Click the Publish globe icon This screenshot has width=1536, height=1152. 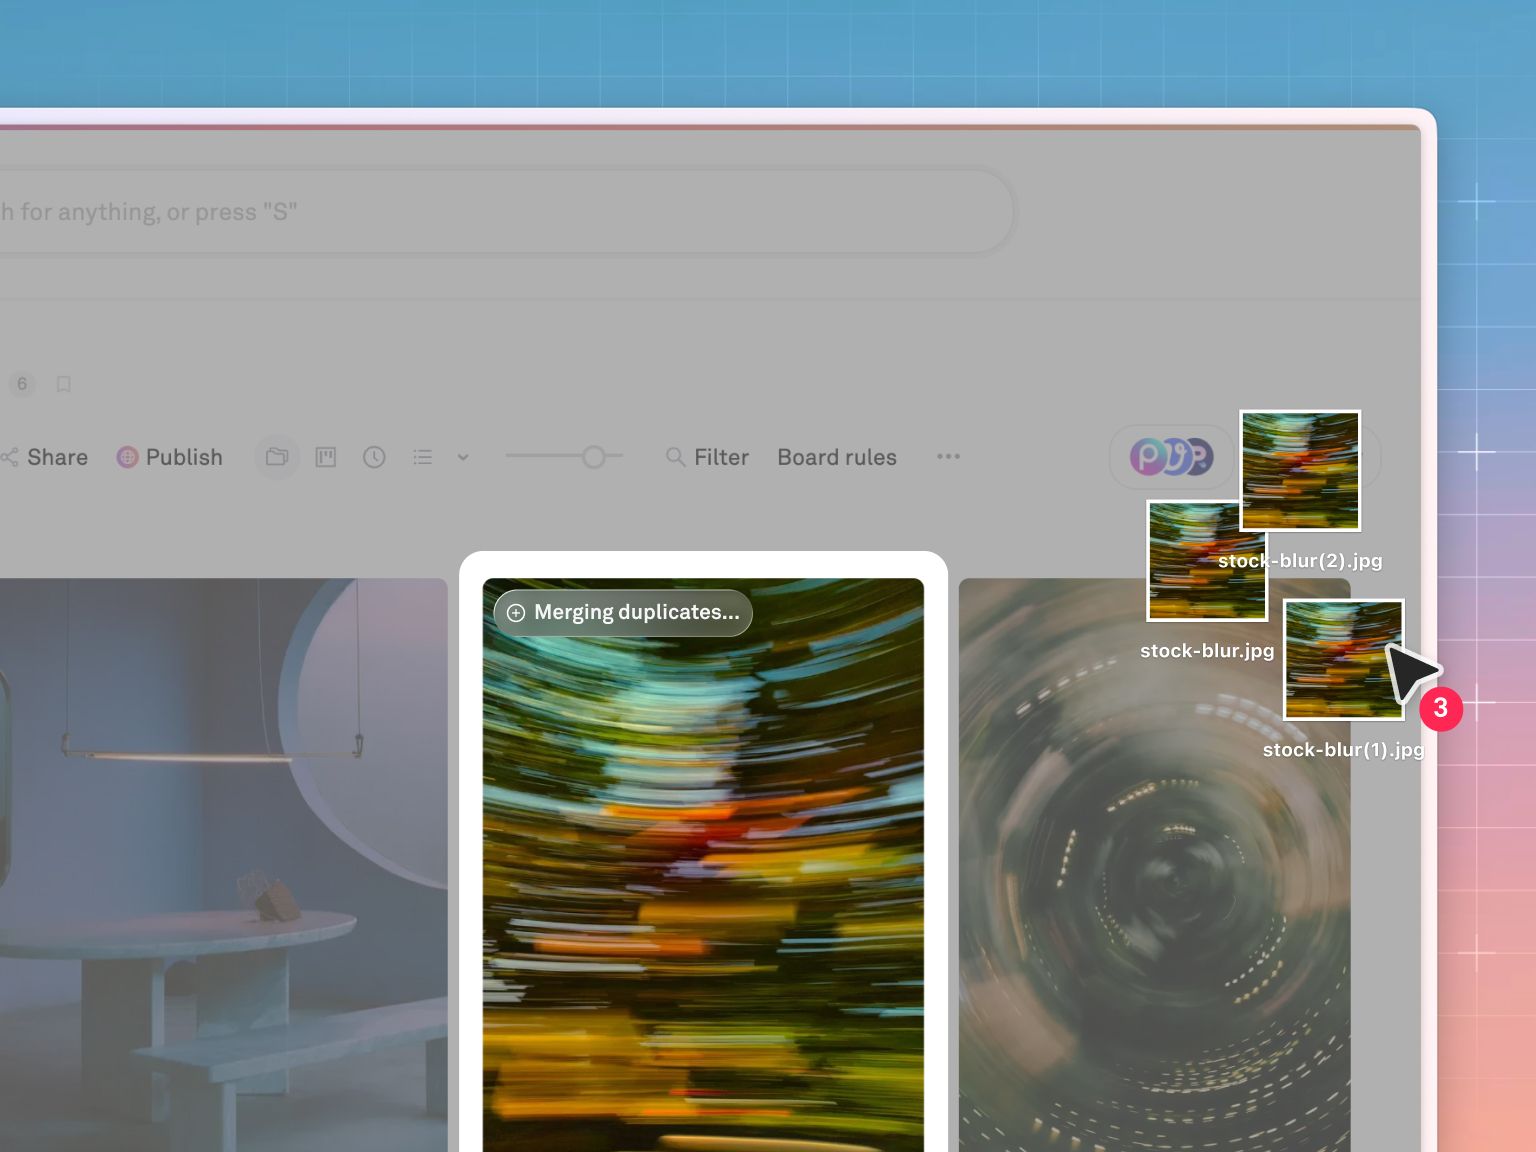coord(127,458)
